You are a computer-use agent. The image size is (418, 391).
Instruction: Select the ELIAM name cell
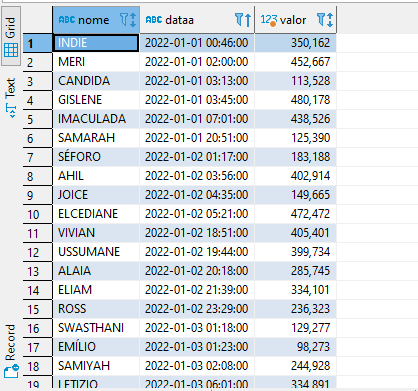pos(96,290)
